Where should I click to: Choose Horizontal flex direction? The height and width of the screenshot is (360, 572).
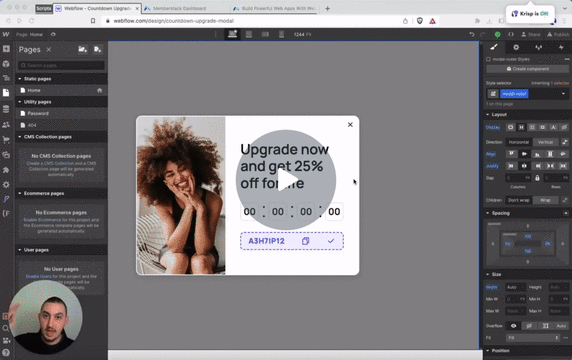point(519,142)
